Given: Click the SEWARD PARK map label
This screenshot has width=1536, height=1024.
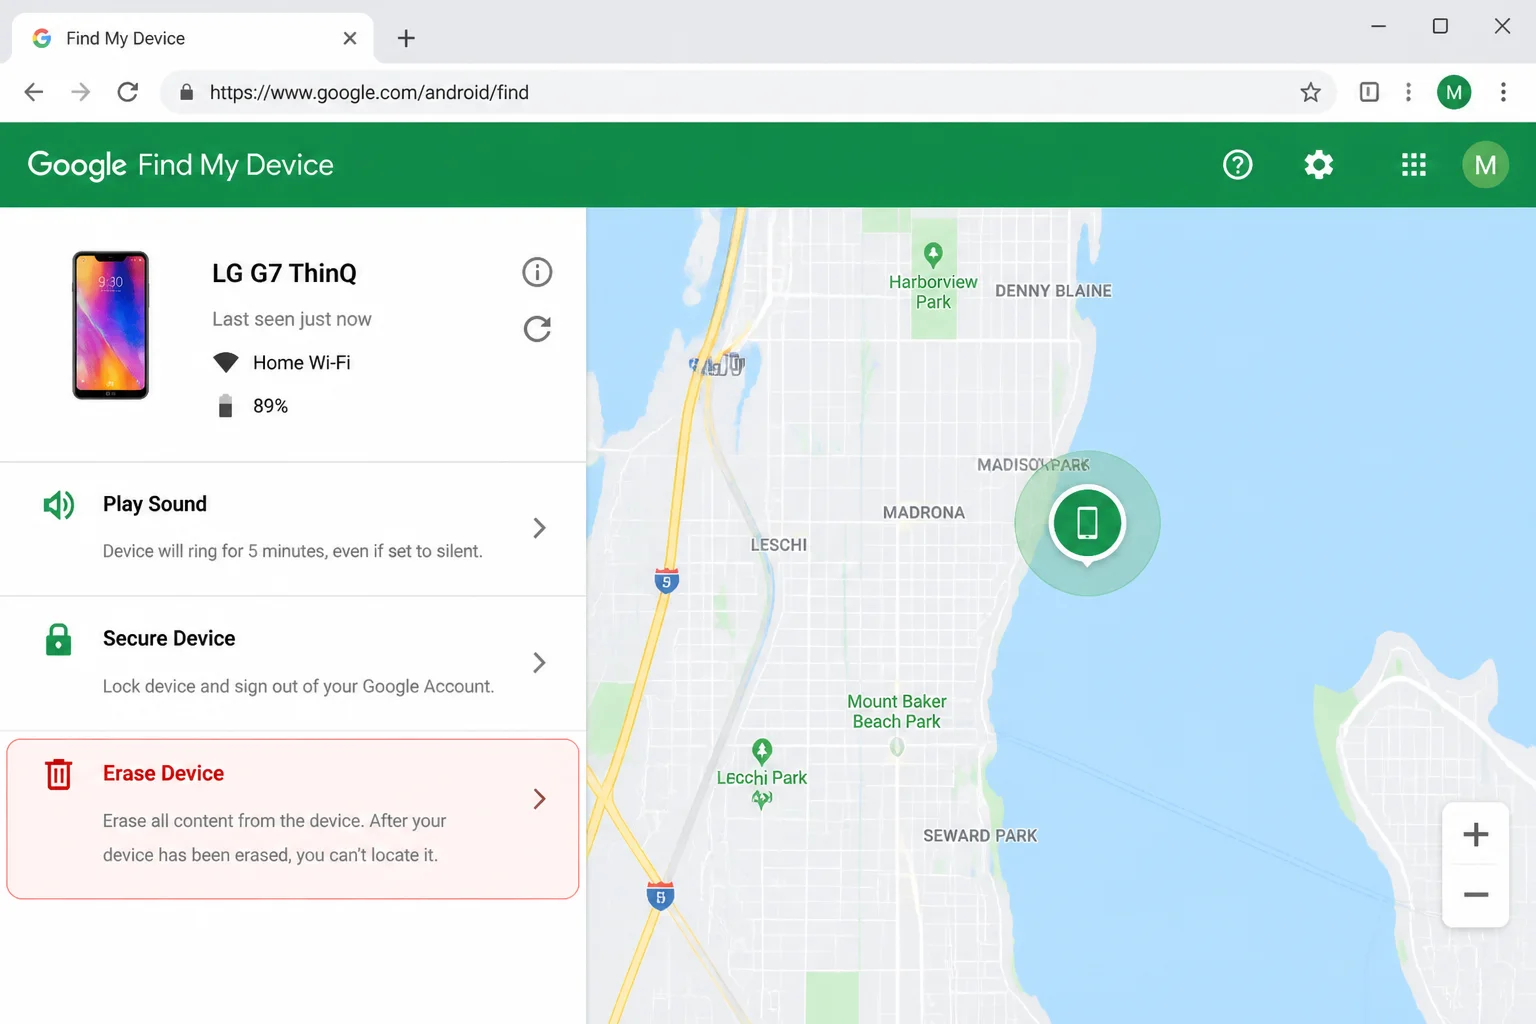Looking at the screenshot, I should point(980,835).
